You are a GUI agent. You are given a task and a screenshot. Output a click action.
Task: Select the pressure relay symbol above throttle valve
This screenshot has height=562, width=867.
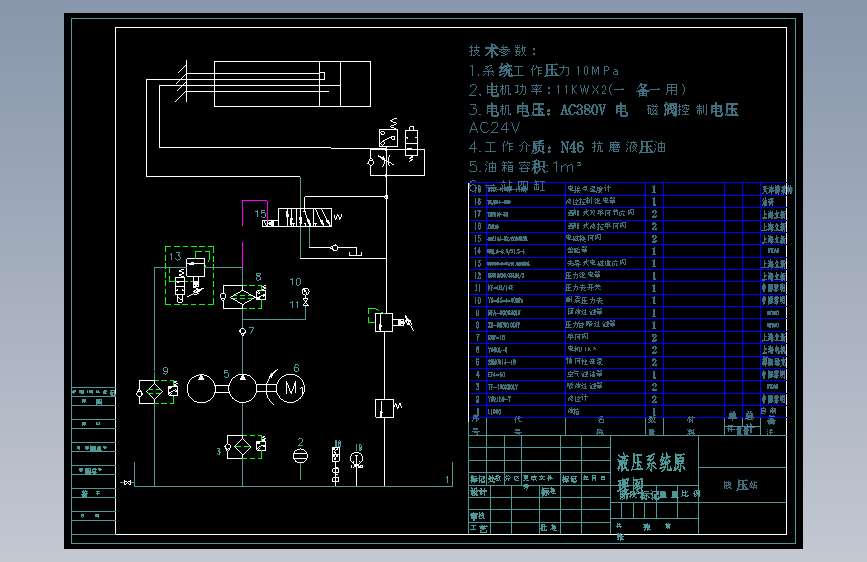pos(388,134)
